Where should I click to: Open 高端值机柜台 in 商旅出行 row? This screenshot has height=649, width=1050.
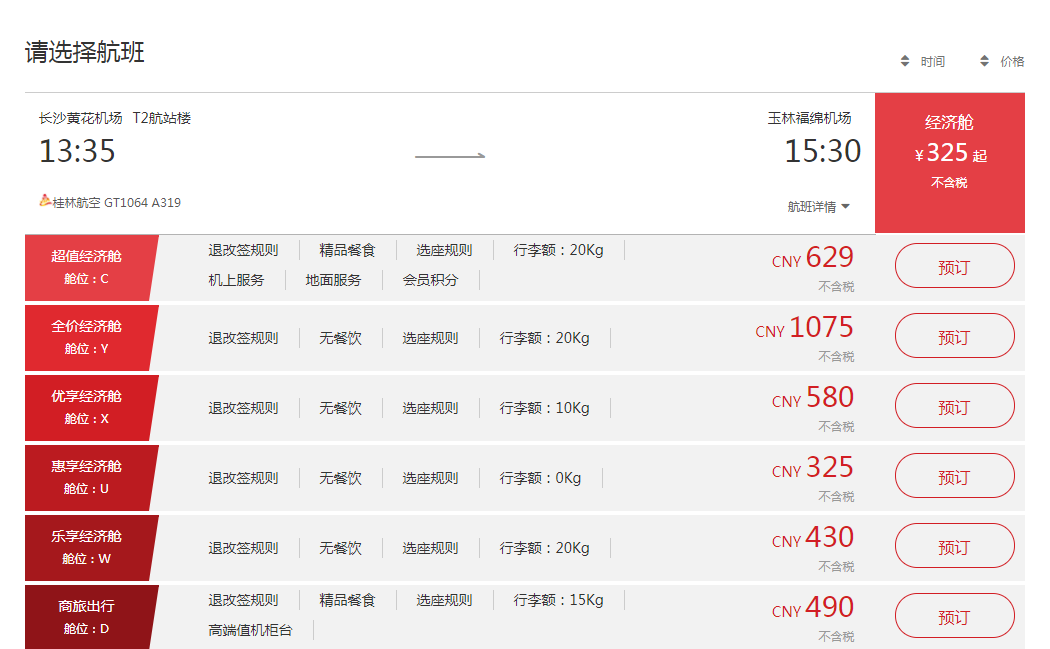click(250, 630)
